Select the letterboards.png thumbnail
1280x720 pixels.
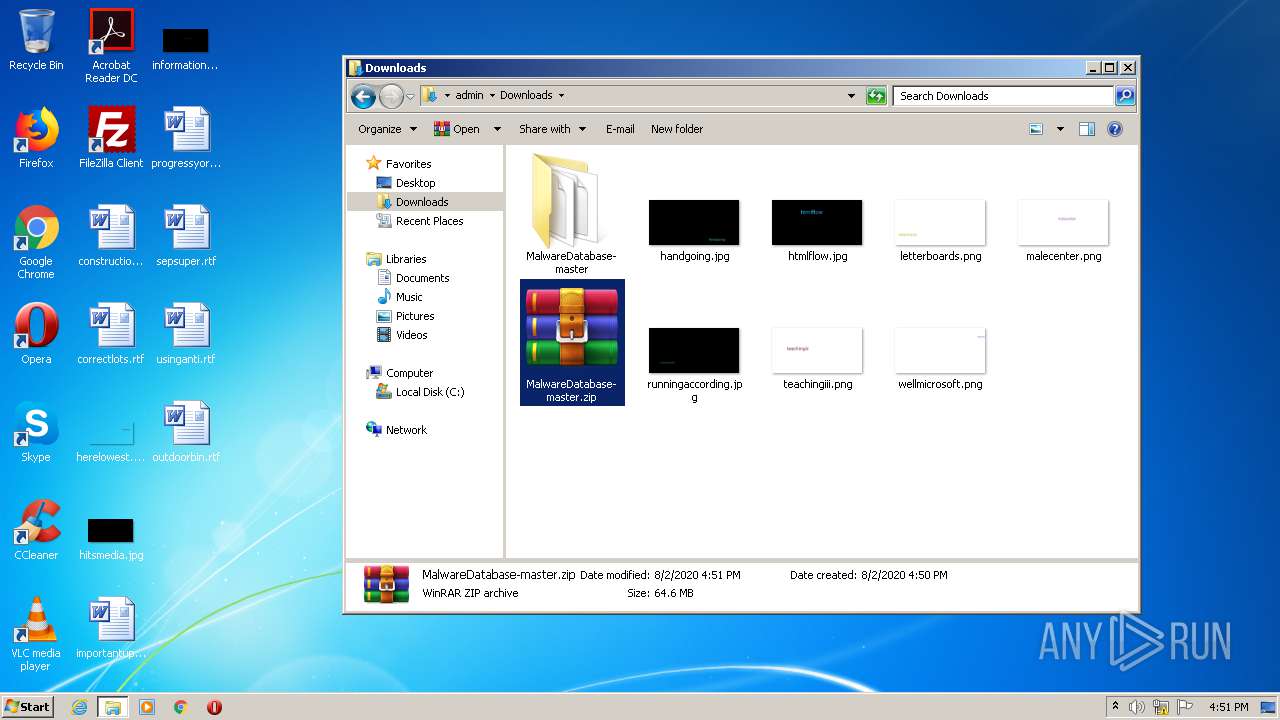click(940, 231)
